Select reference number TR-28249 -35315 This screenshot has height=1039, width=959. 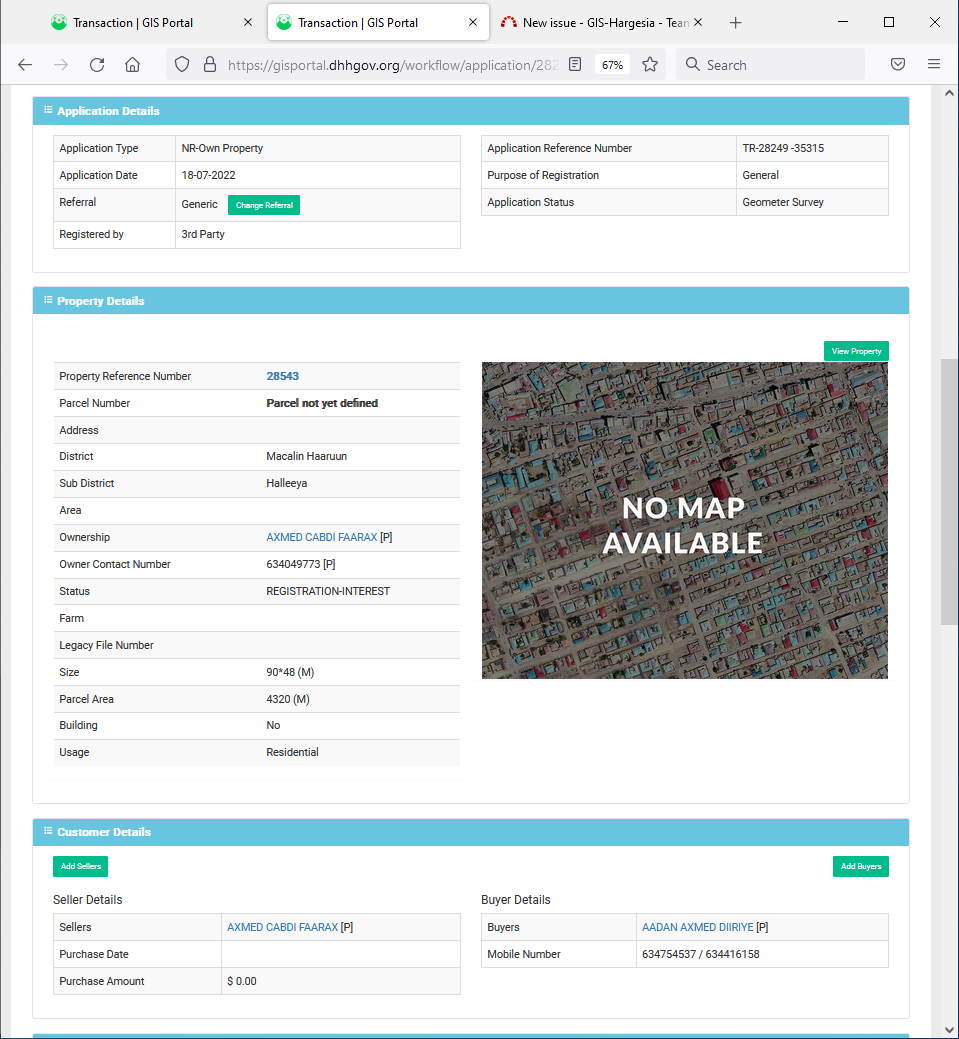783,148
